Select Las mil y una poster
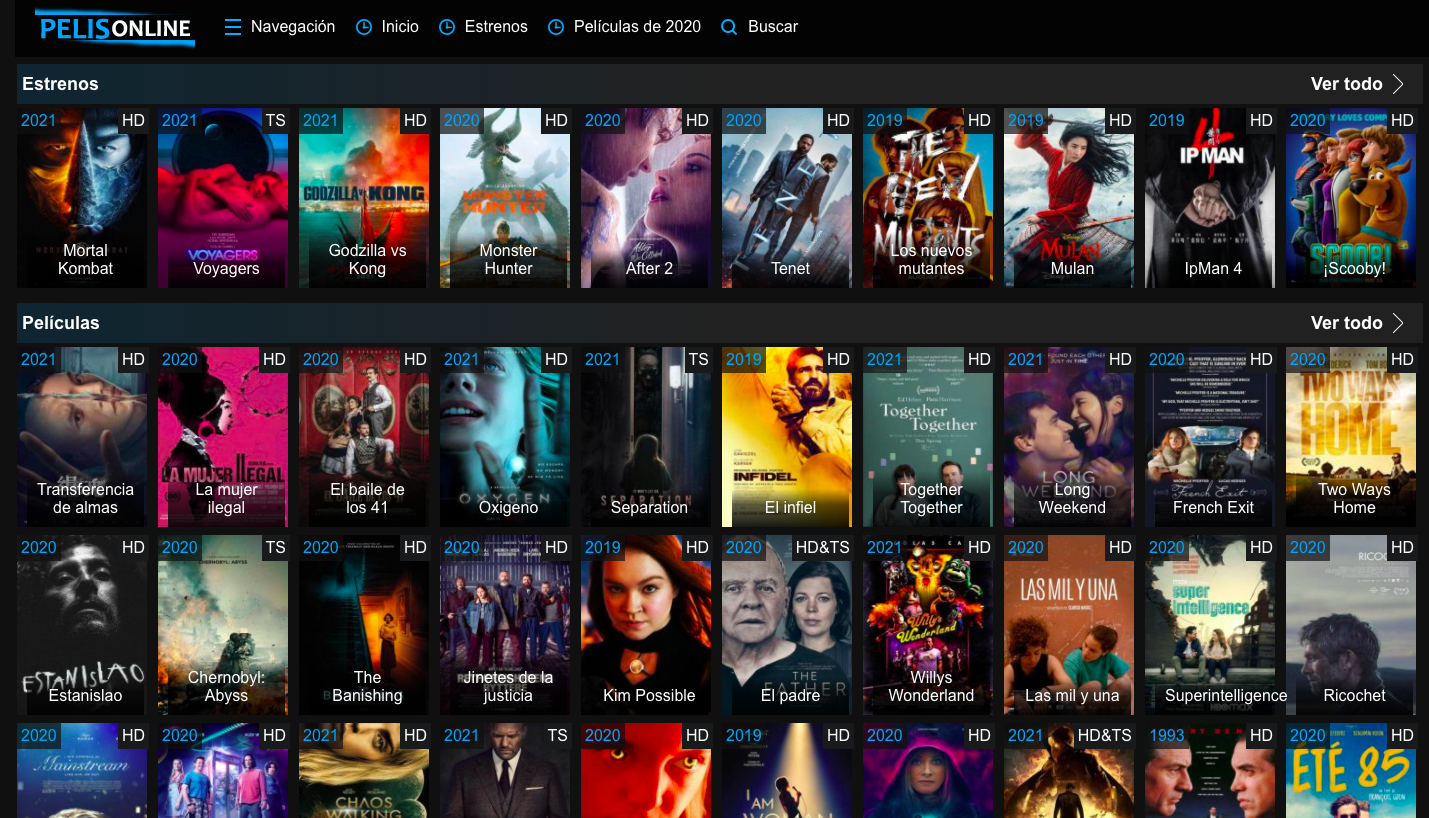The height and width of the screenshot is (818, 1429). click(x=1069, y=625)
